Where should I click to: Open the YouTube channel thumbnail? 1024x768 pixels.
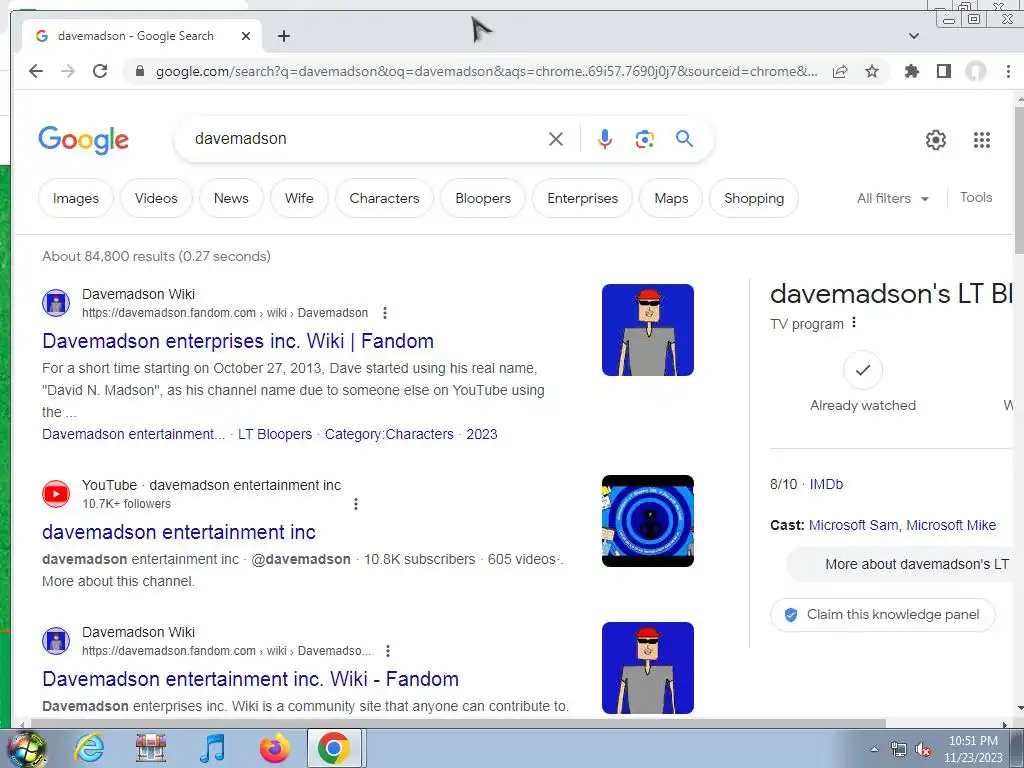point(648,521)
